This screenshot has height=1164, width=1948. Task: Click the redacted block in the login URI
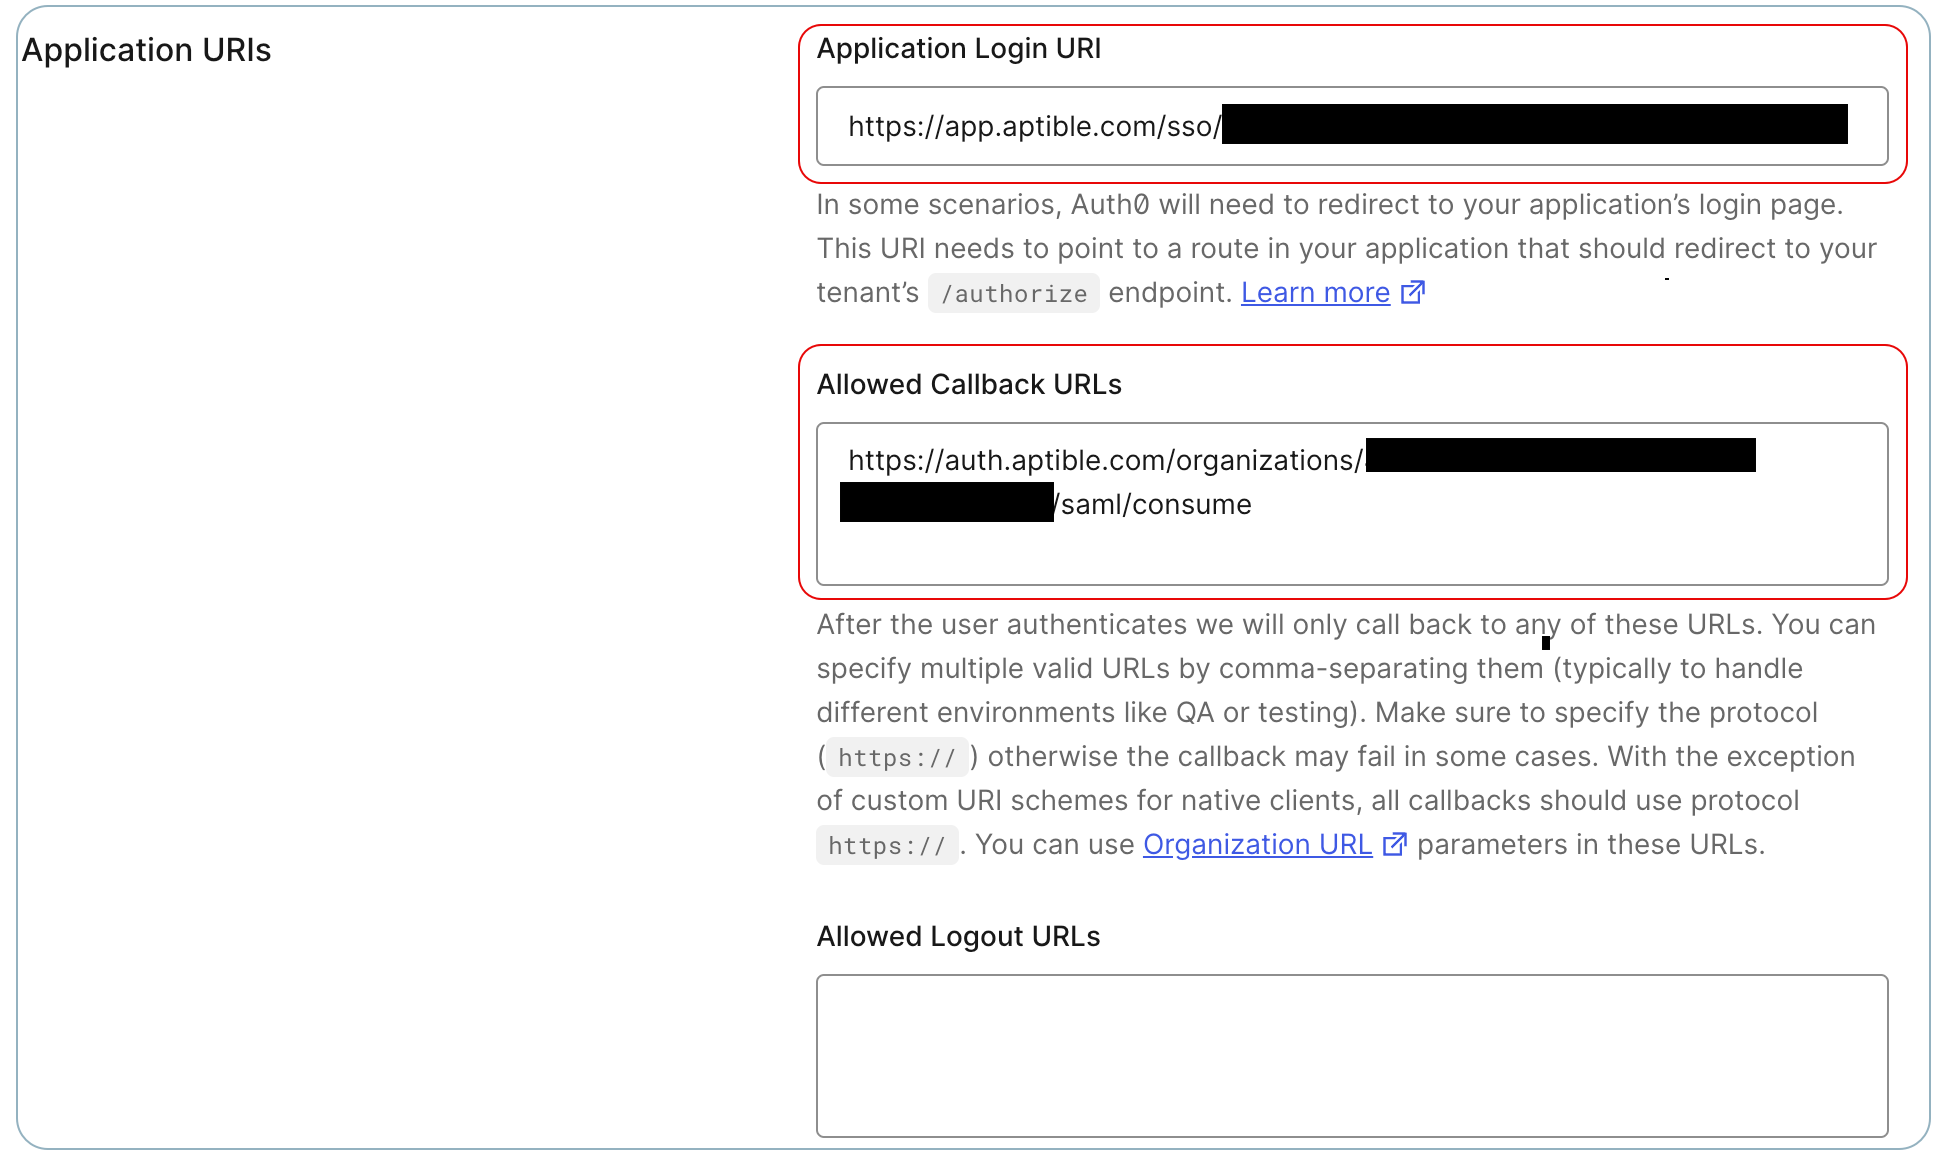(x=1533, y=124)
